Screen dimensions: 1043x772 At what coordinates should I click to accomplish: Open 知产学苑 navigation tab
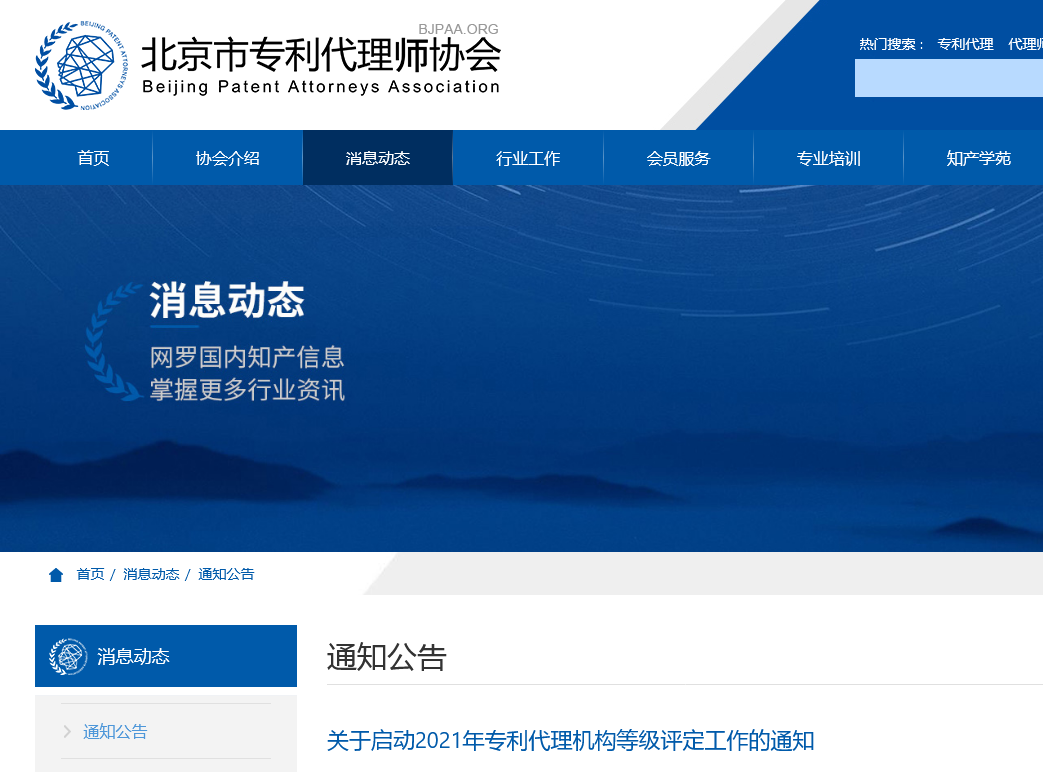point(978,158)
